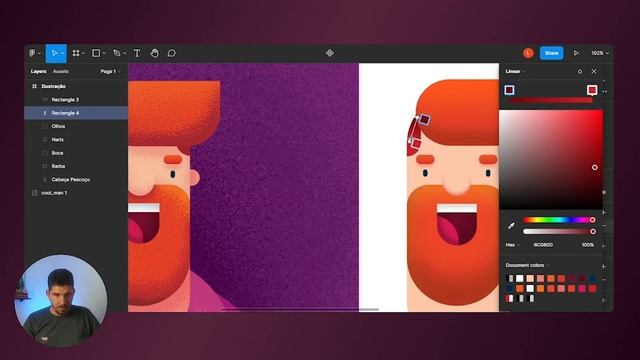Viewport: 640px width, 360px height.
Task: Click the Present play icon
Action: click(576, 53)
